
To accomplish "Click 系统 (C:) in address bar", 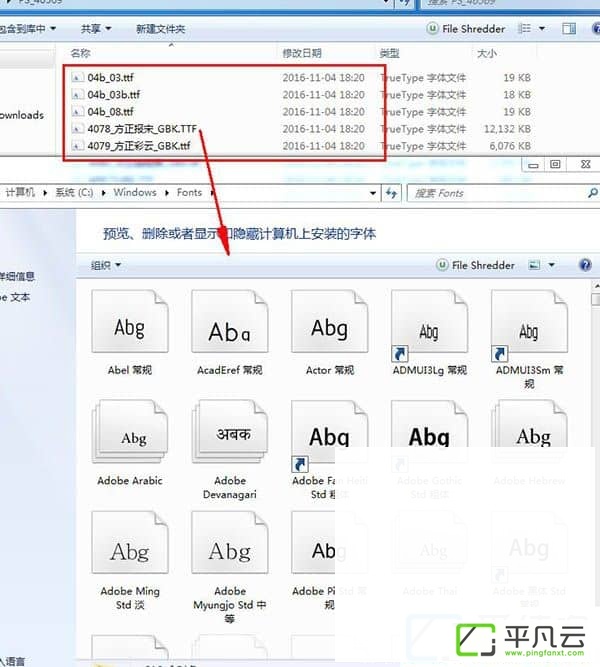I will (74, 193).
